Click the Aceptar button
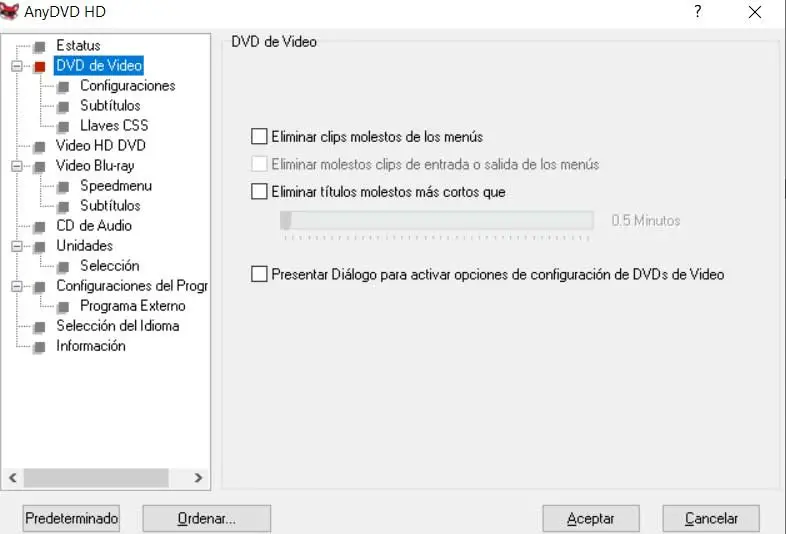This screenshot has width=786, height=534. click(591, 518)
